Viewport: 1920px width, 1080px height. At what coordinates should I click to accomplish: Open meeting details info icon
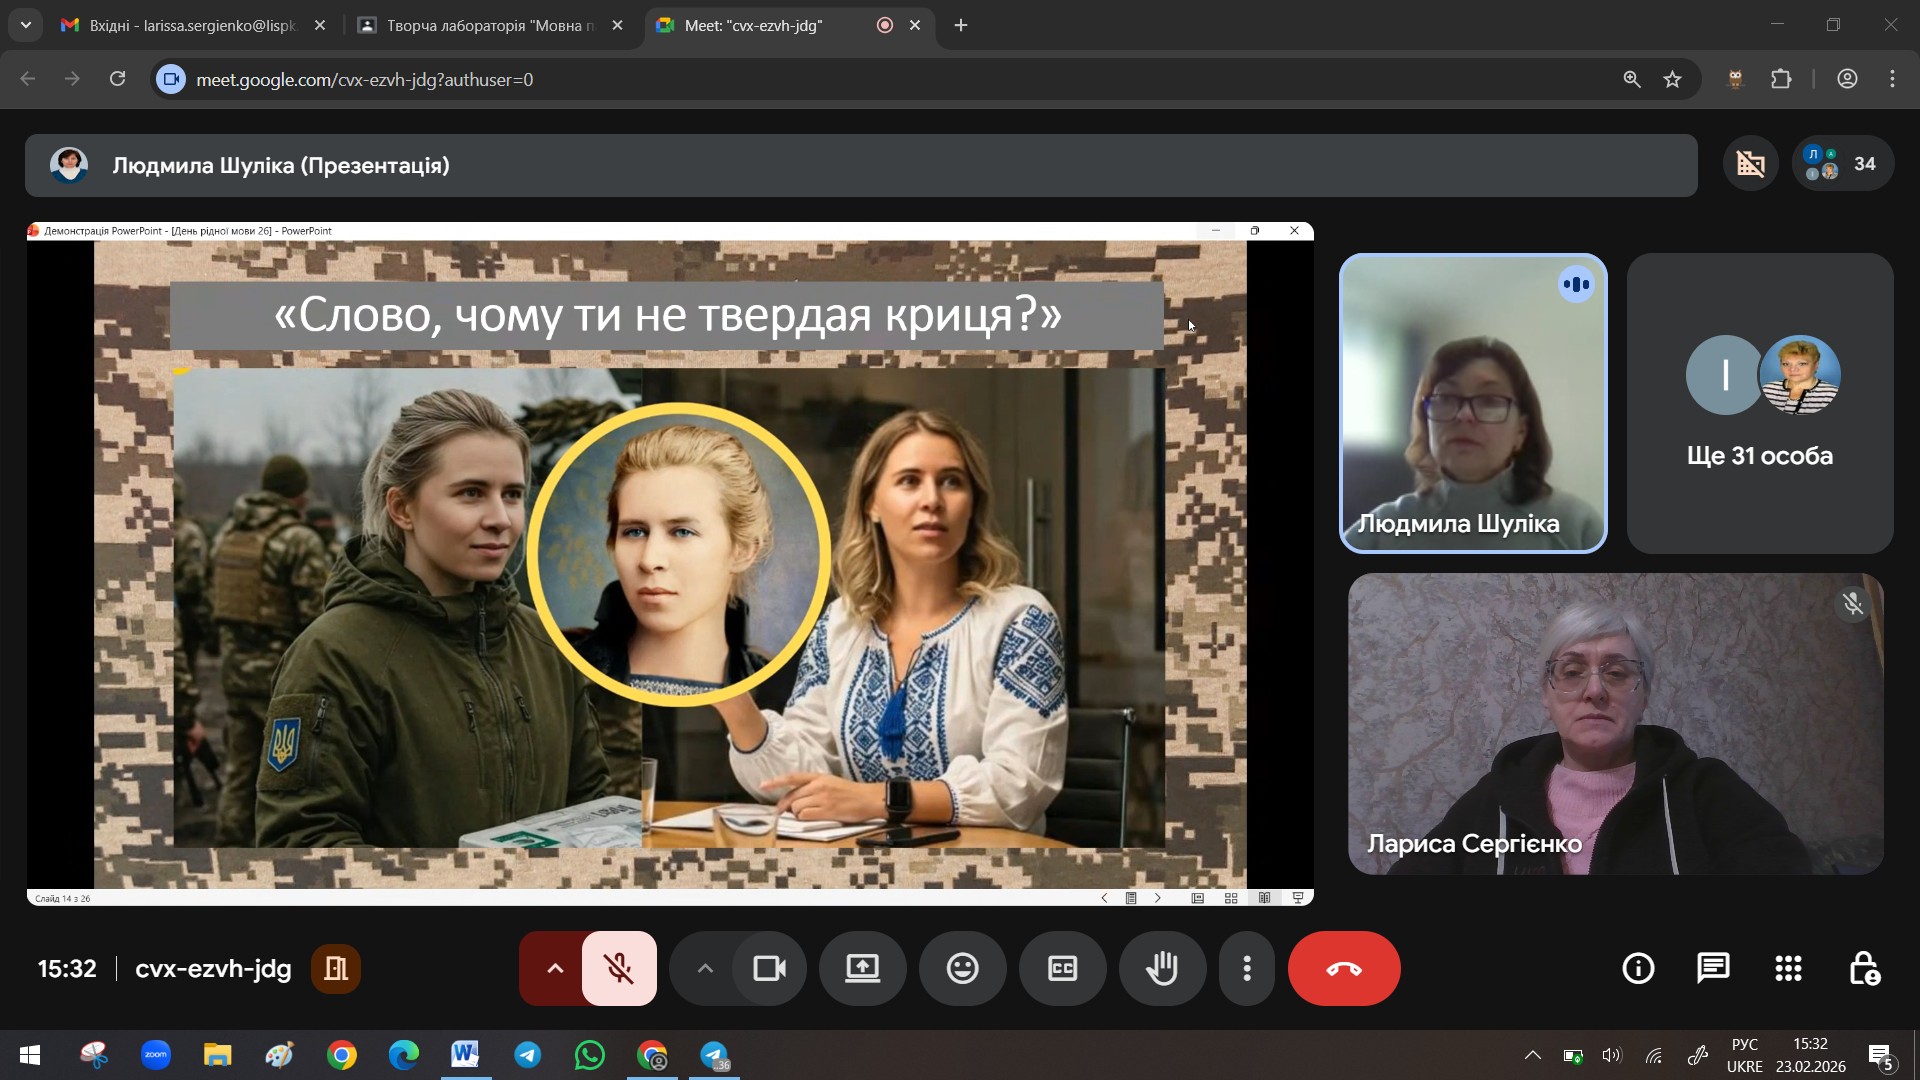(x=1638, y=968)
